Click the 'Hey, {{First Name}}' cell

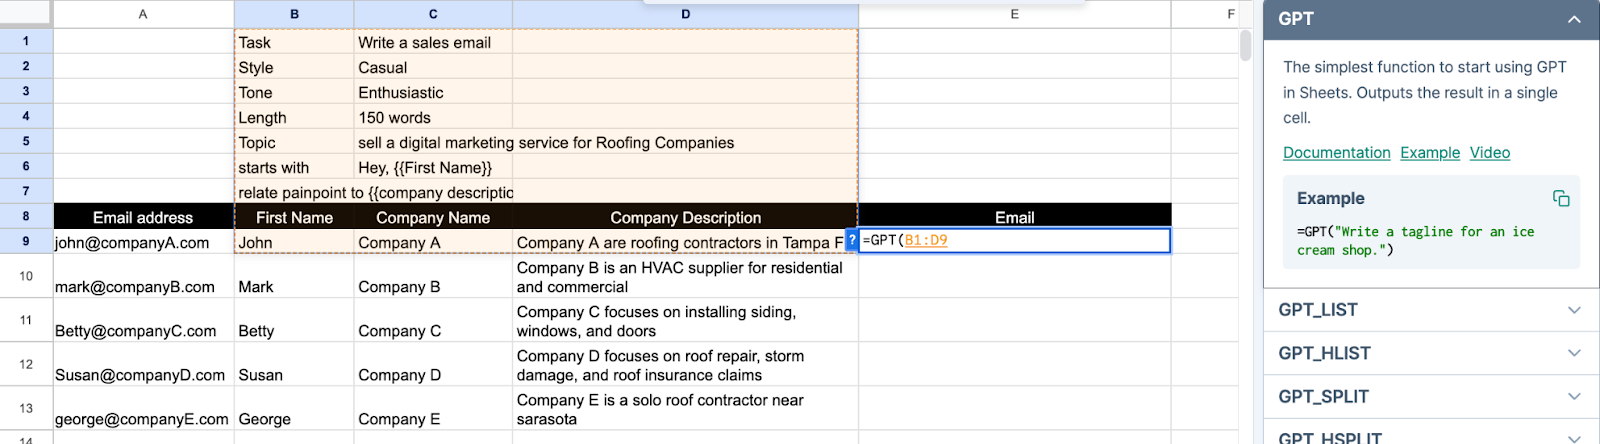tap(433, 167)
